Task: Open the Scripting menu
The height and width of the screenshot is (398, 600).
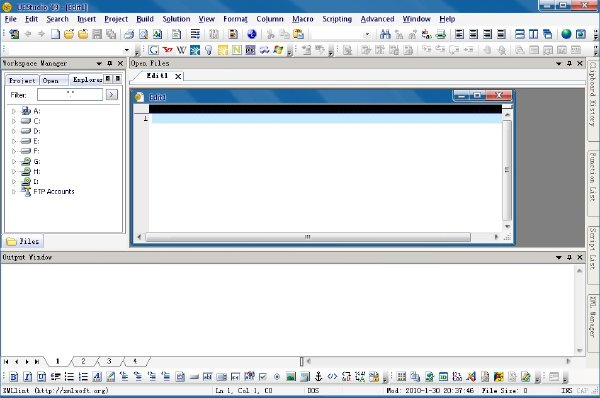Action: click(x=337, y=19)
